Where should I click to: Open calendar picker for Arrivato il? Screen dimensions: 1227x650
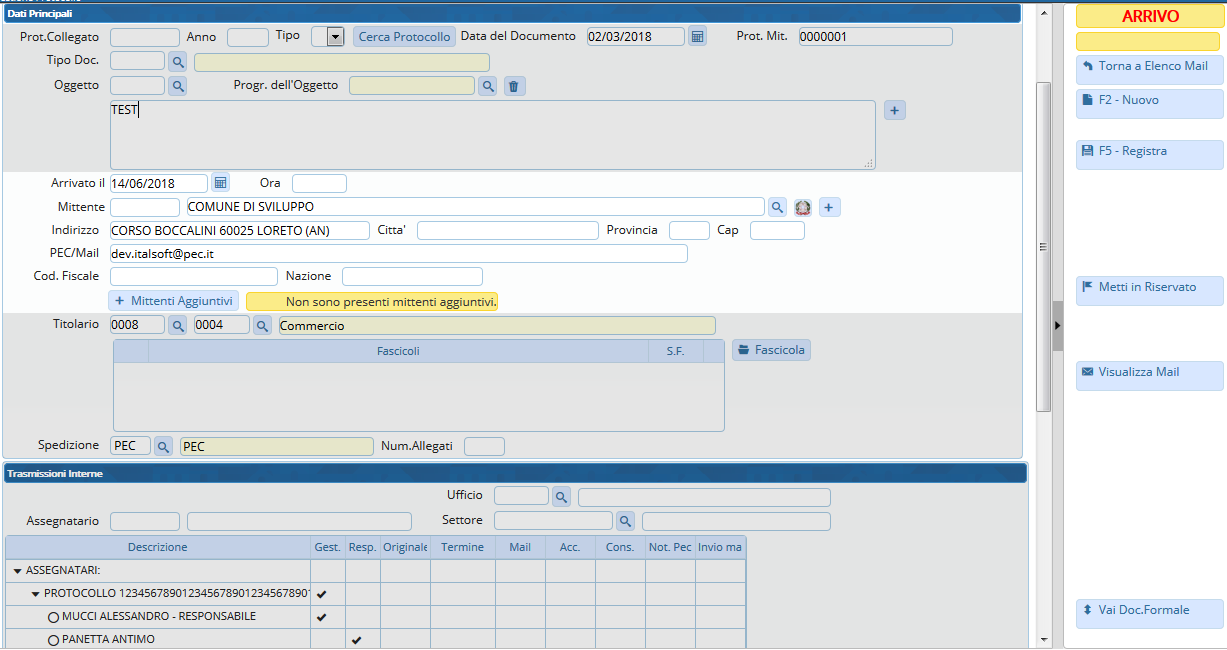(220, 183)
